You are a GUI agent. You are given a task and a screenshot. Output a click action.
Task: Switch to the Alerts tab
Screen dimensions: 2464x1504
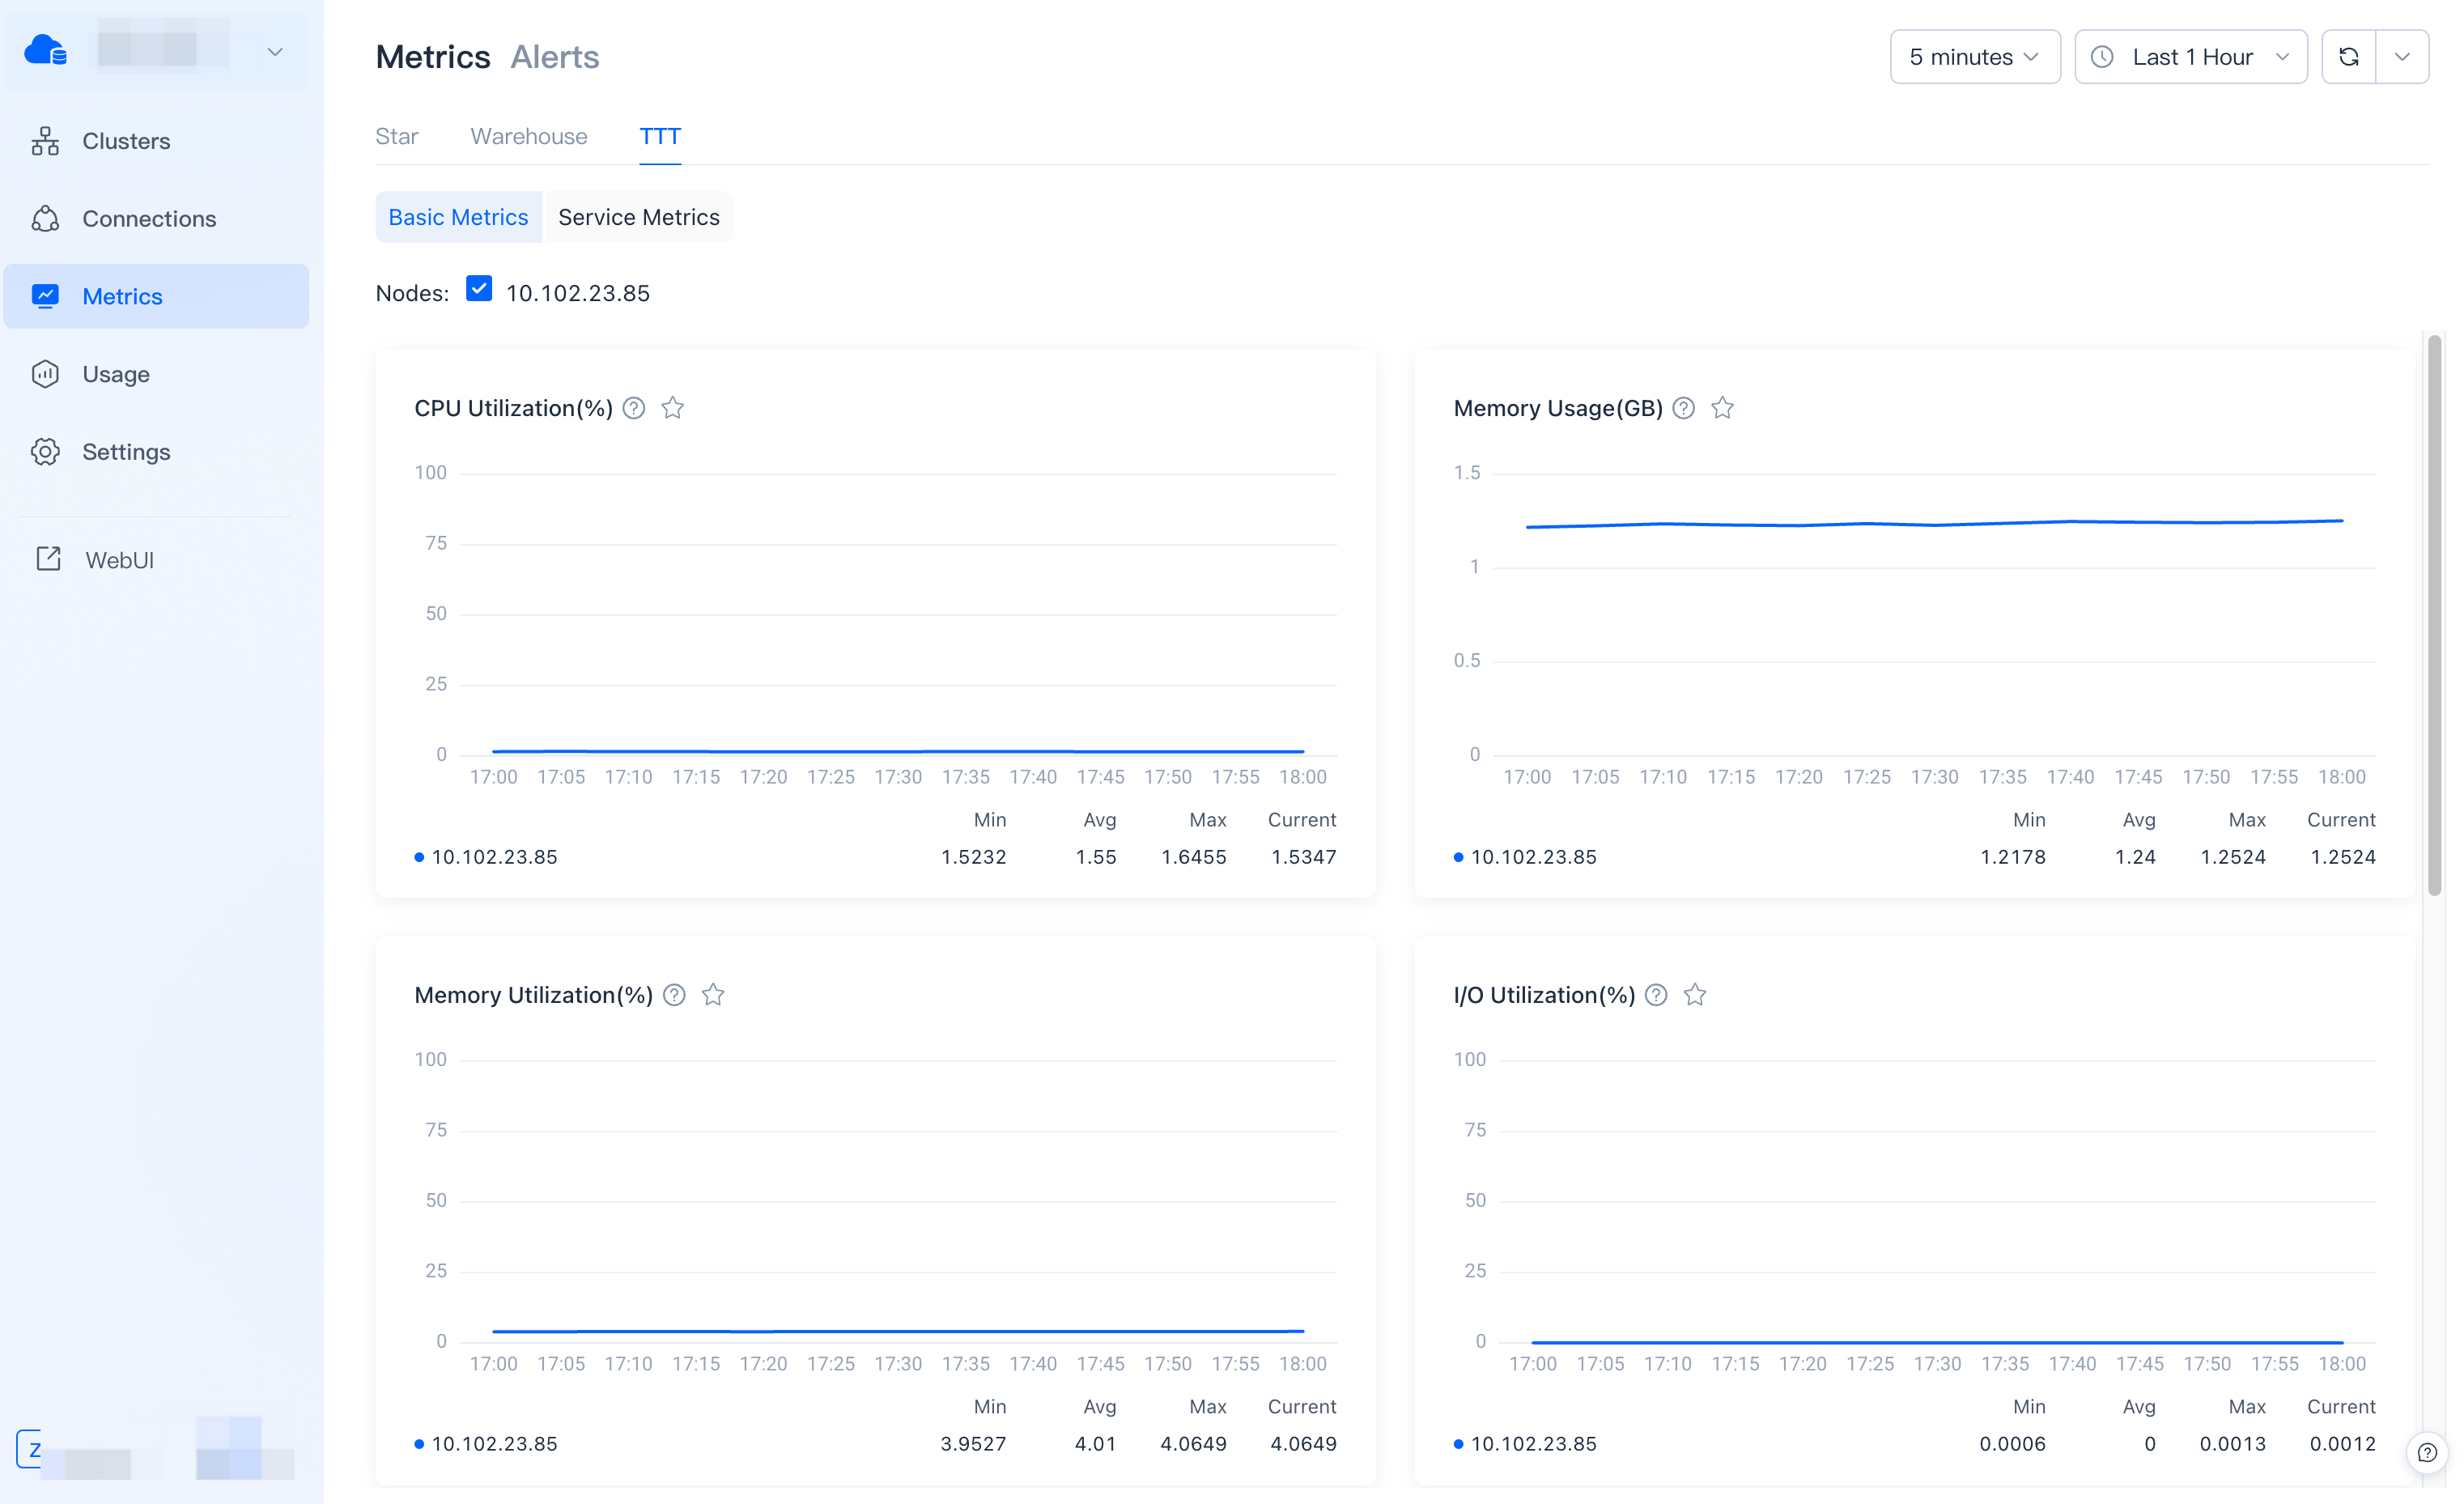coord(554,56)
